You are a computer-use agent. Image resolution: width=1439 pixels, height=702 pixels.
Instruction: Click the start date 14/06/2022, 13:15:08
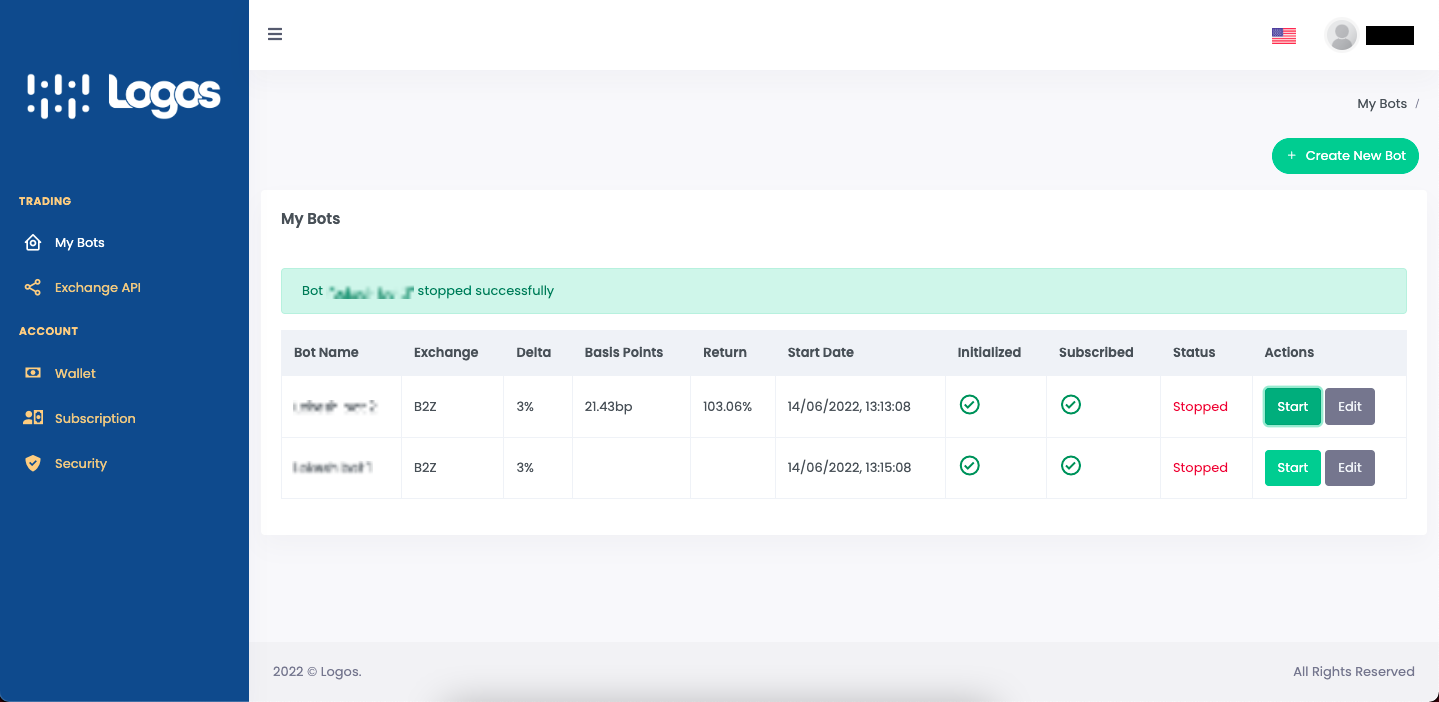tap(849, 468)
